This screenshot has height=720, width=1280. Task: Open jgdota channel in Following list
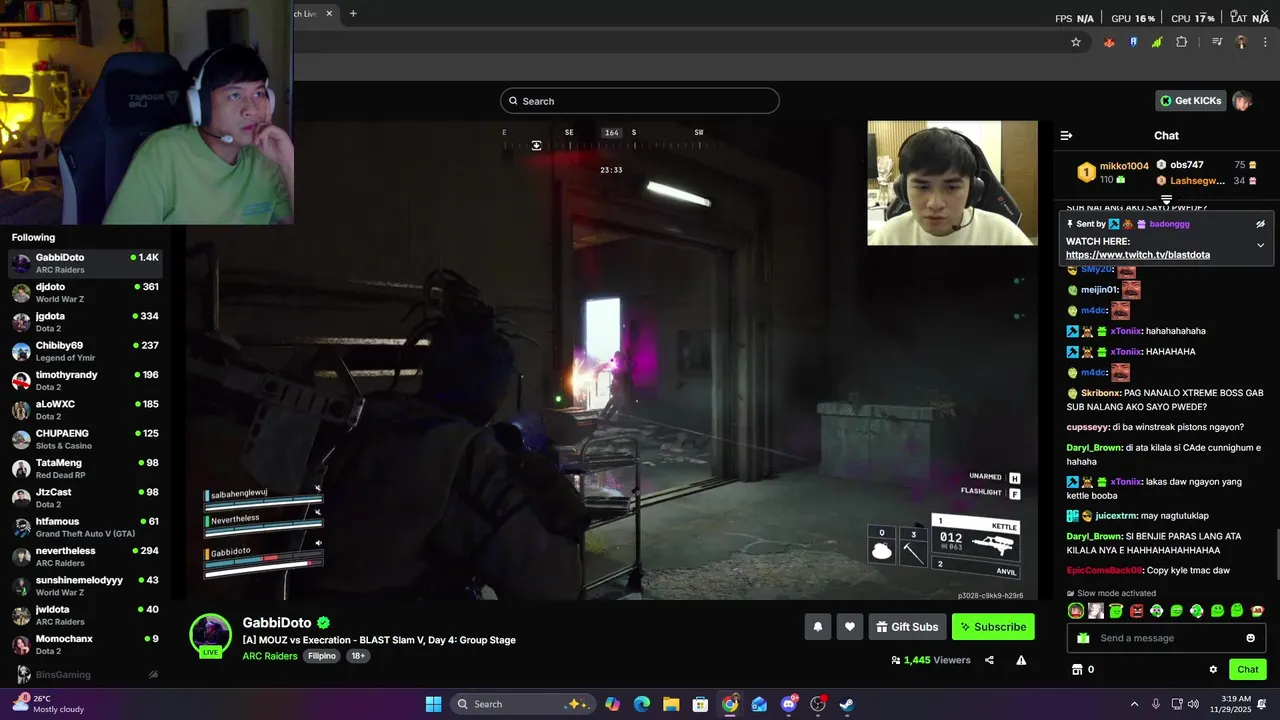85,322
